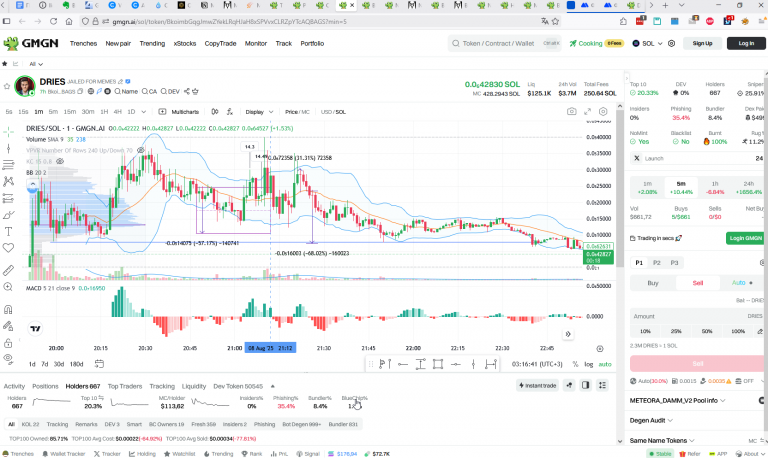This screenshot has height=458, width=768.
Task: Click Login GMGN green button
Action: click(x=745, y=238)
